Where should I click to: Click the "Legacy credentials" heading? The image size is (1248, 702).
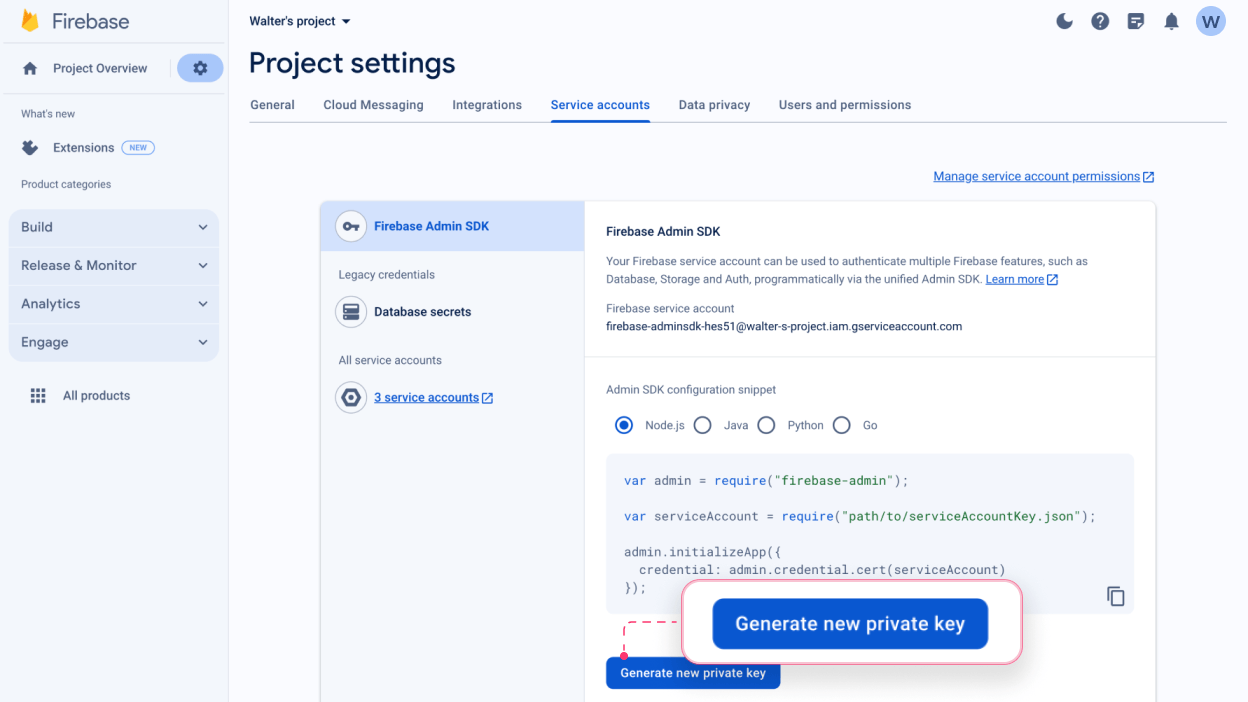click(387, 275)
